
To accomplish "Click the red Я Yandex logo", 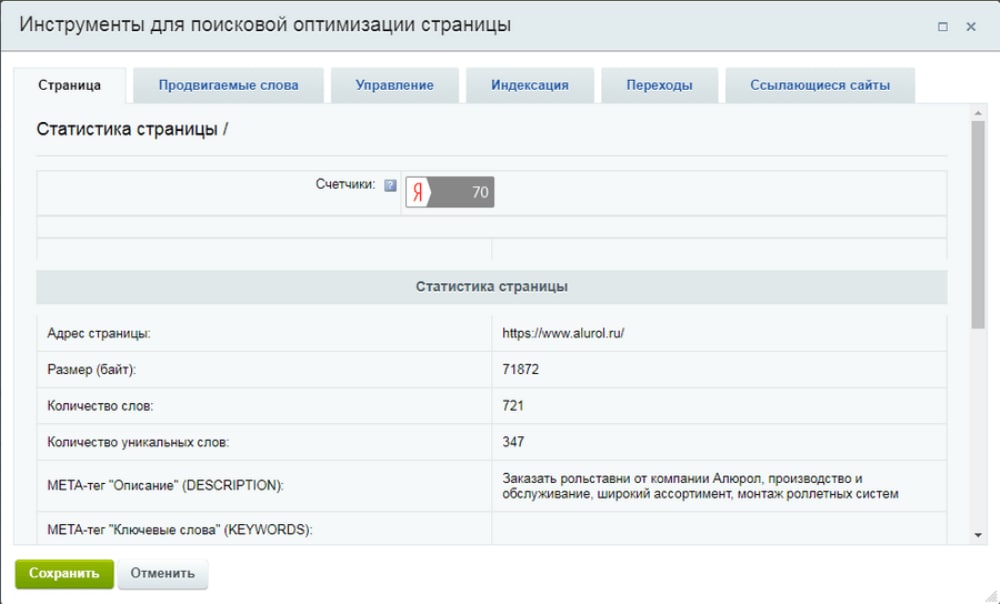I will coord(419,189).
